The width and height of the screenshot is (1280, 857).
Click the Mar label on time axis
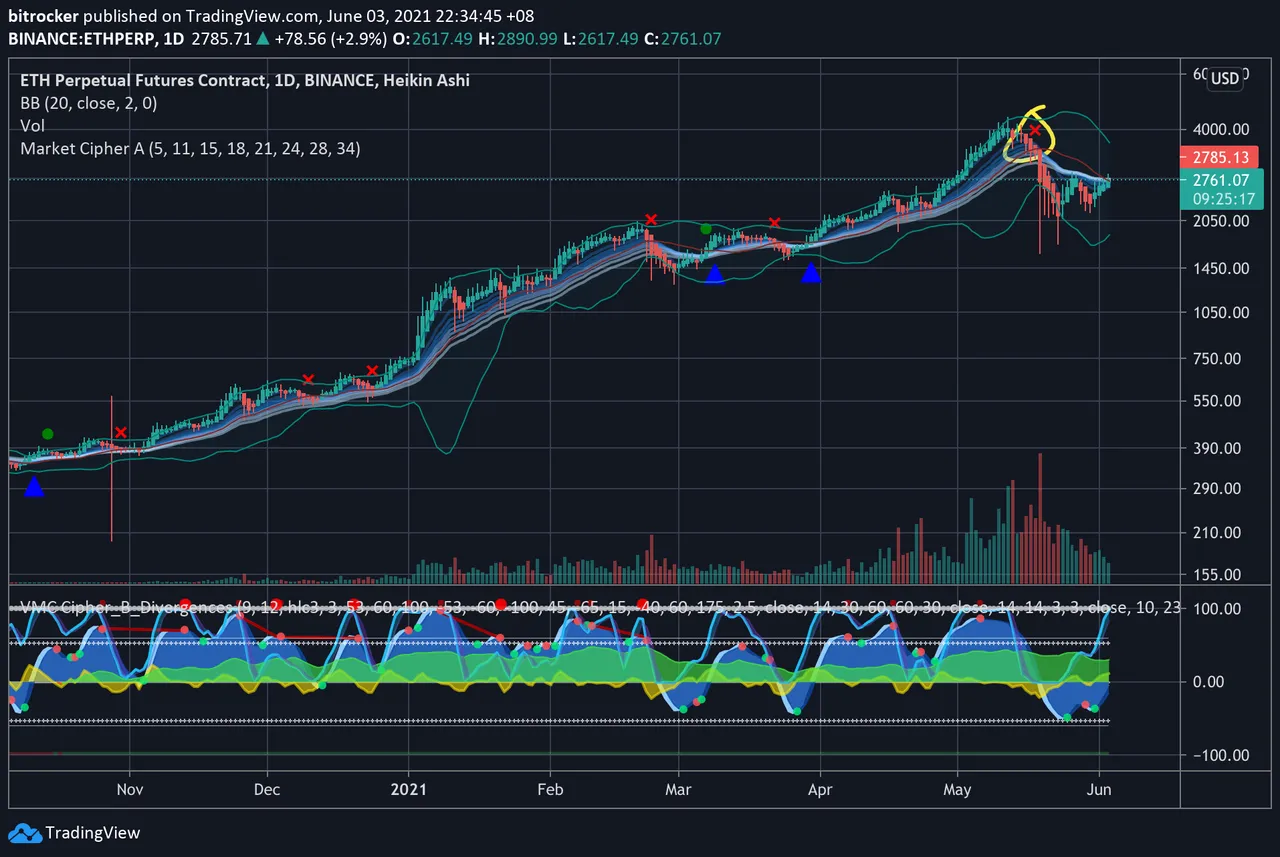678,789
